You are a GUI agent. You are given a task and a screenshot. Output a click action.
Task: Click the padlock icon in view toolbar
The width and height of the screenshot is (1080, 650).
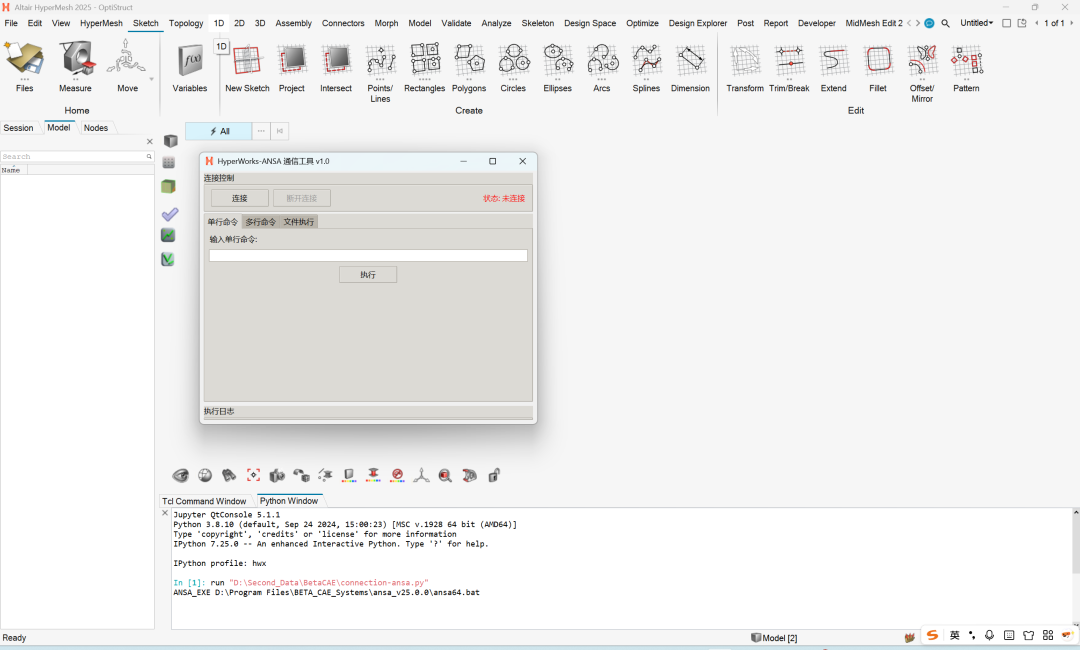pos(494,475)
